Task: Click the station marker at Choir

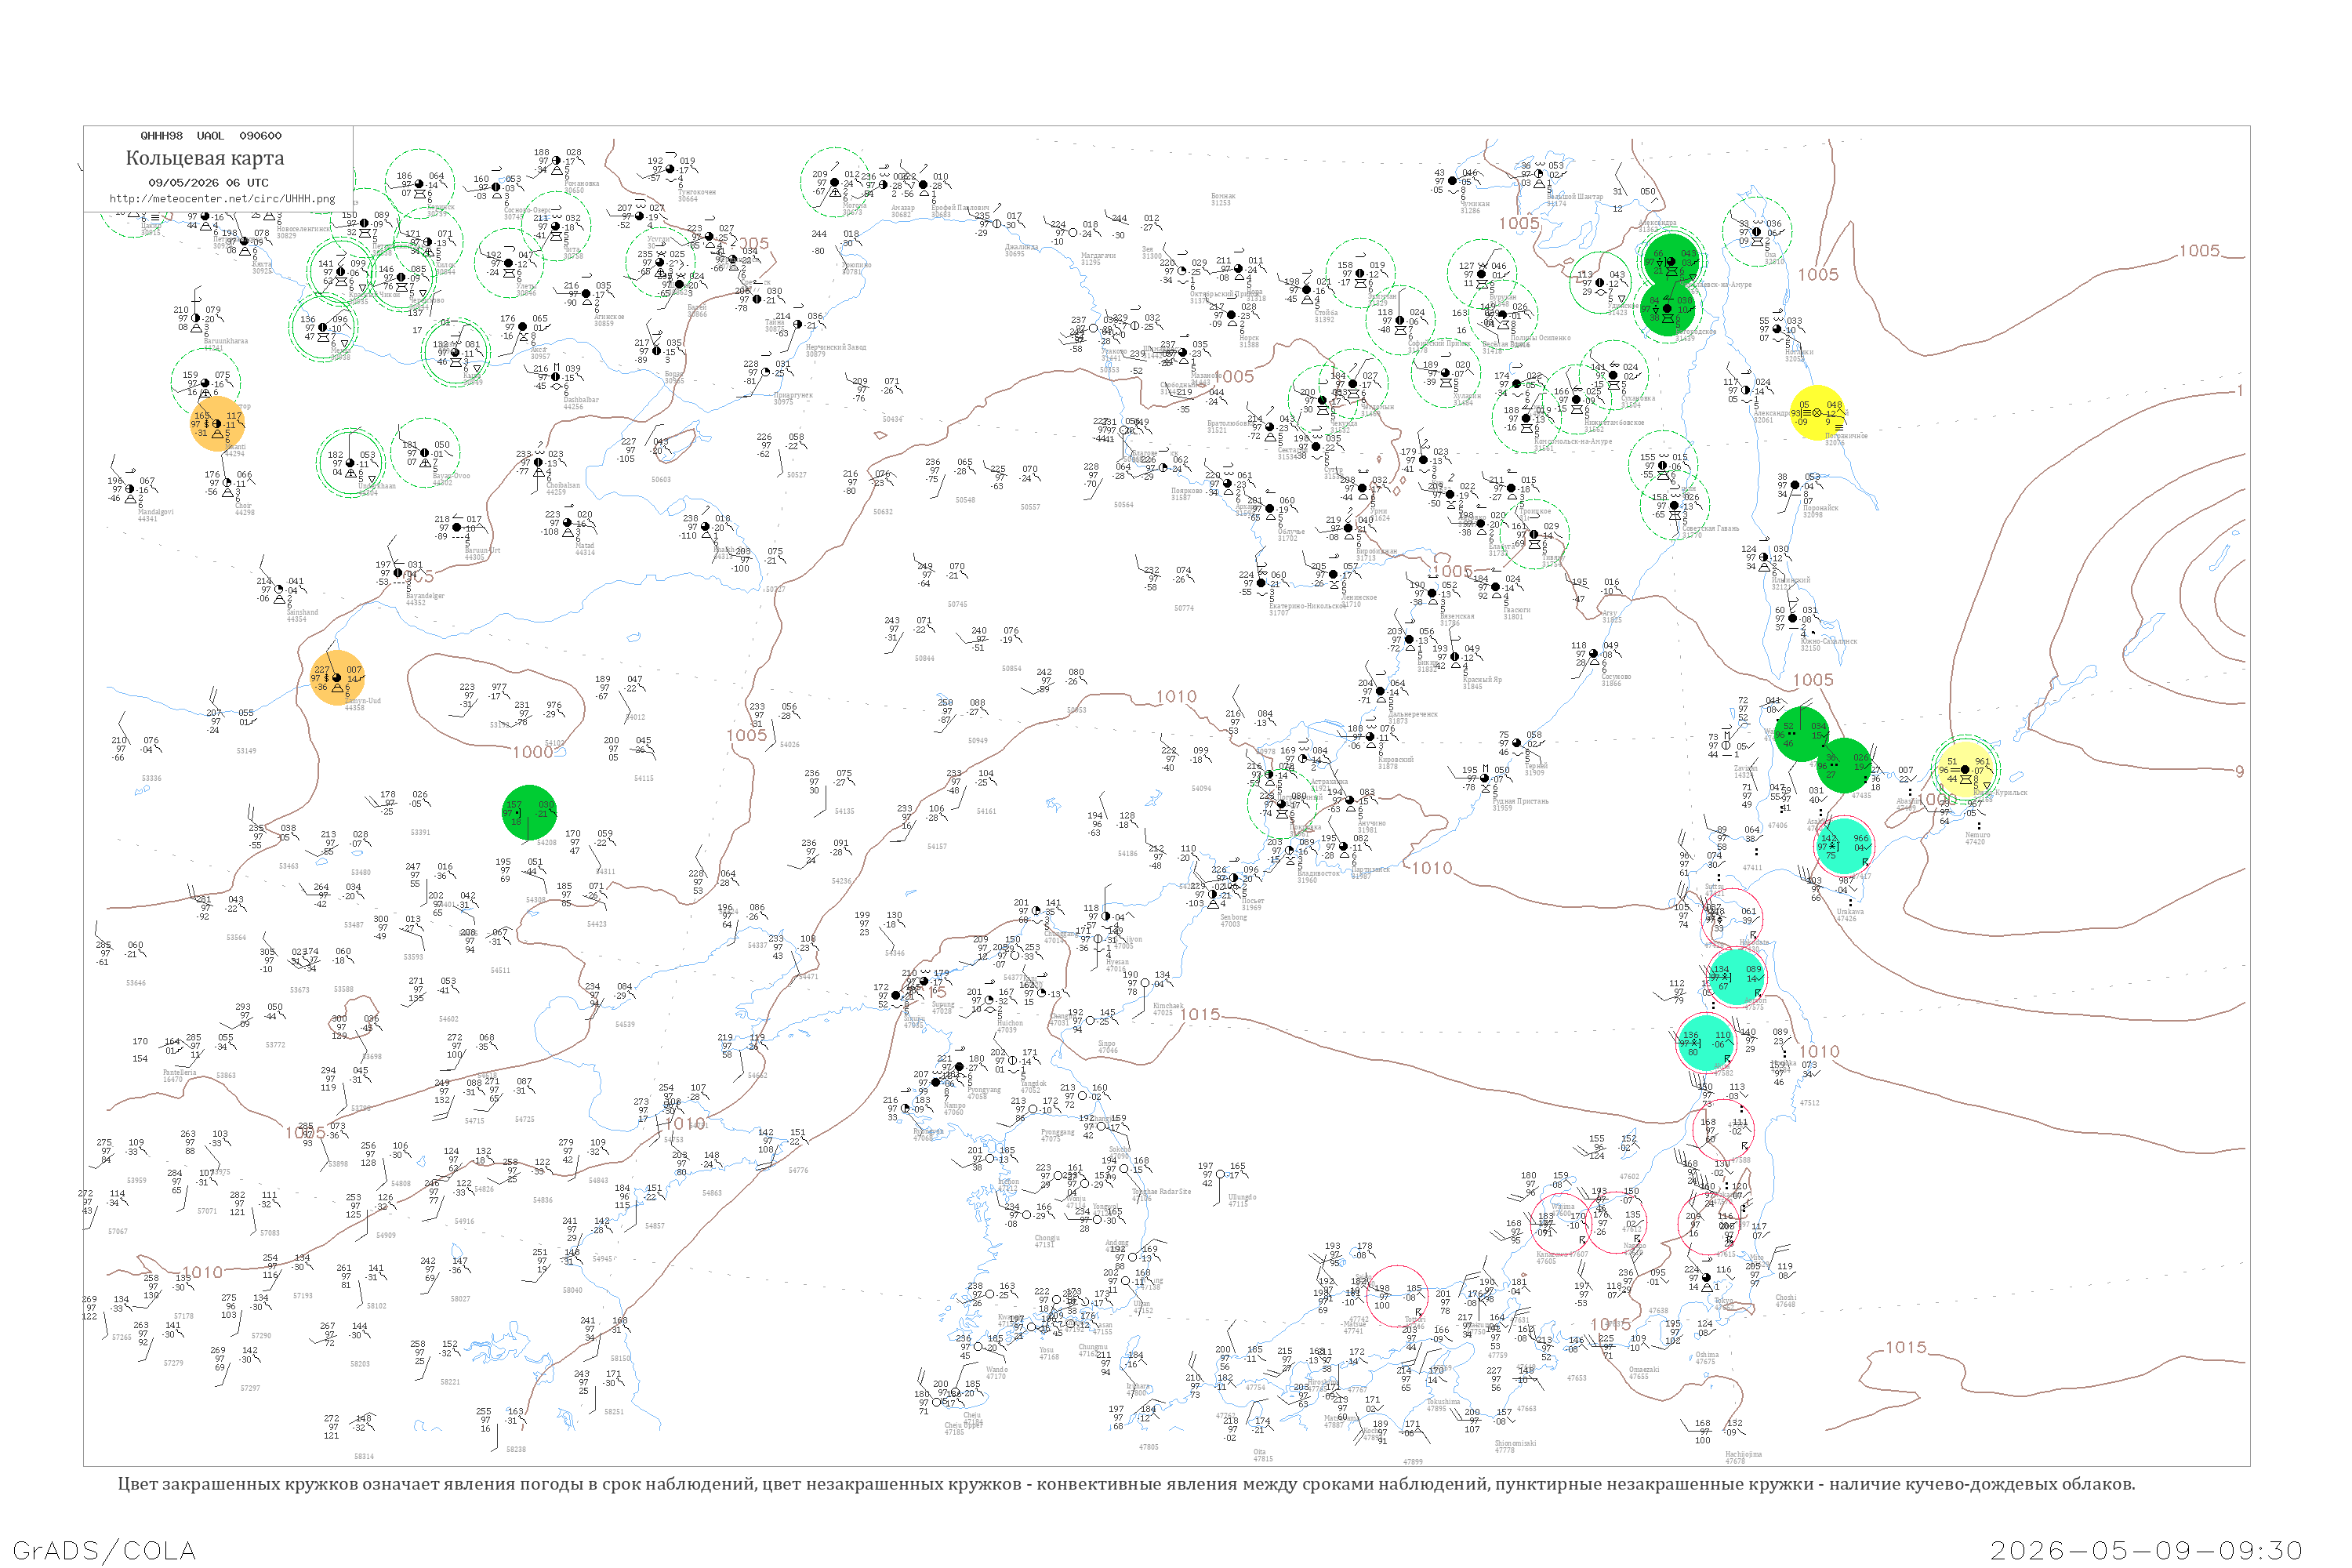Action: (x=227, y=483)
